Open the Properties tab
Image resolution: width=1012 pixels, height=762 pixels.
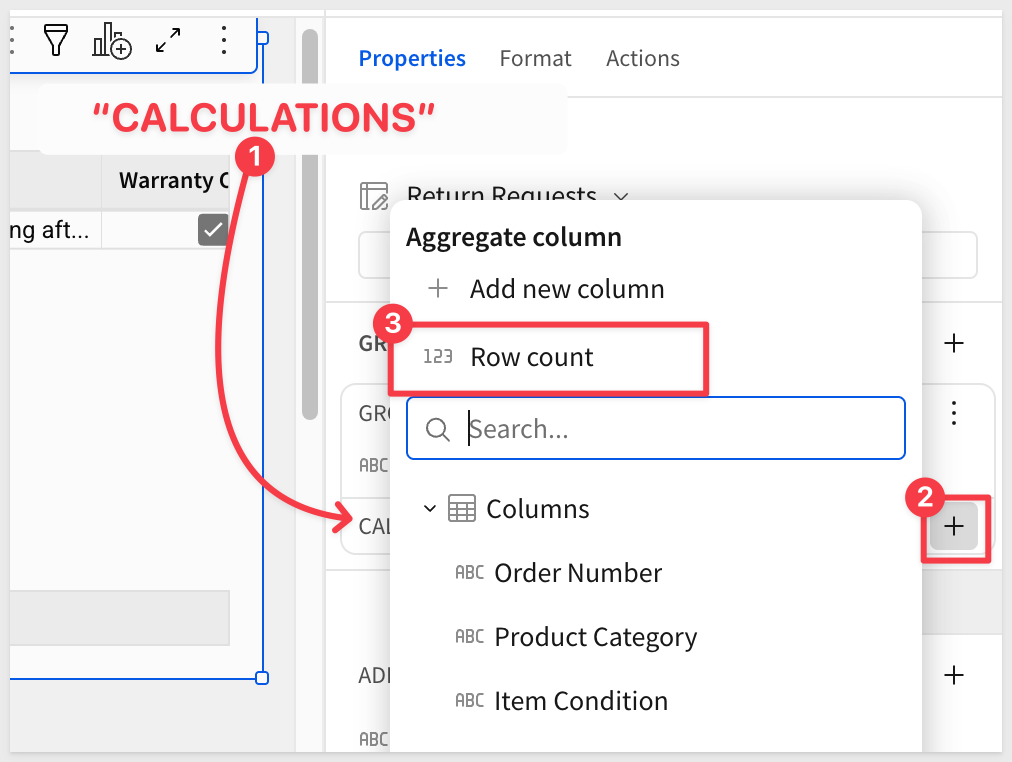412,59
